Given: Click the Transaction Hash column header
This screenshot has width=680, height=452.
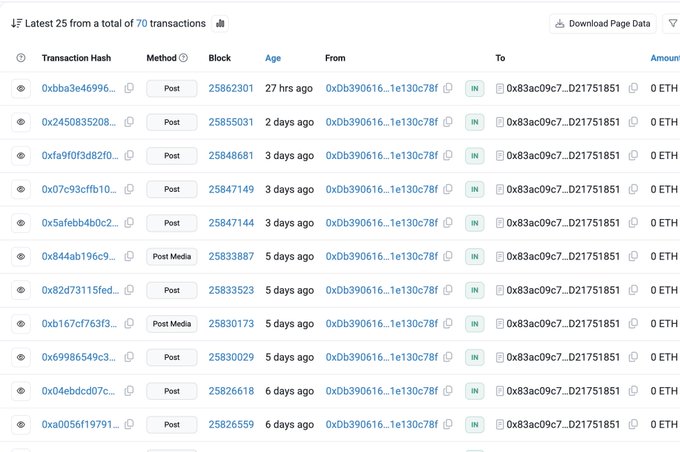Looking at the screenshot, I should coord(76,58).
